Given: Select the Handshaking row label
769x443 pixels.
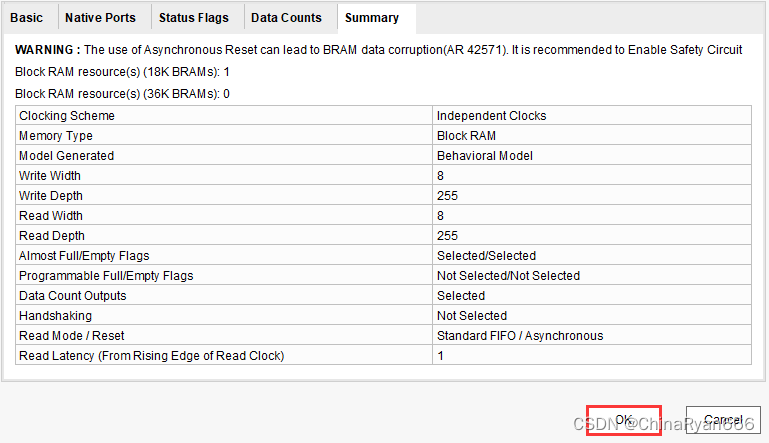Looking at the screenshot, I should [x=55, y=316].
